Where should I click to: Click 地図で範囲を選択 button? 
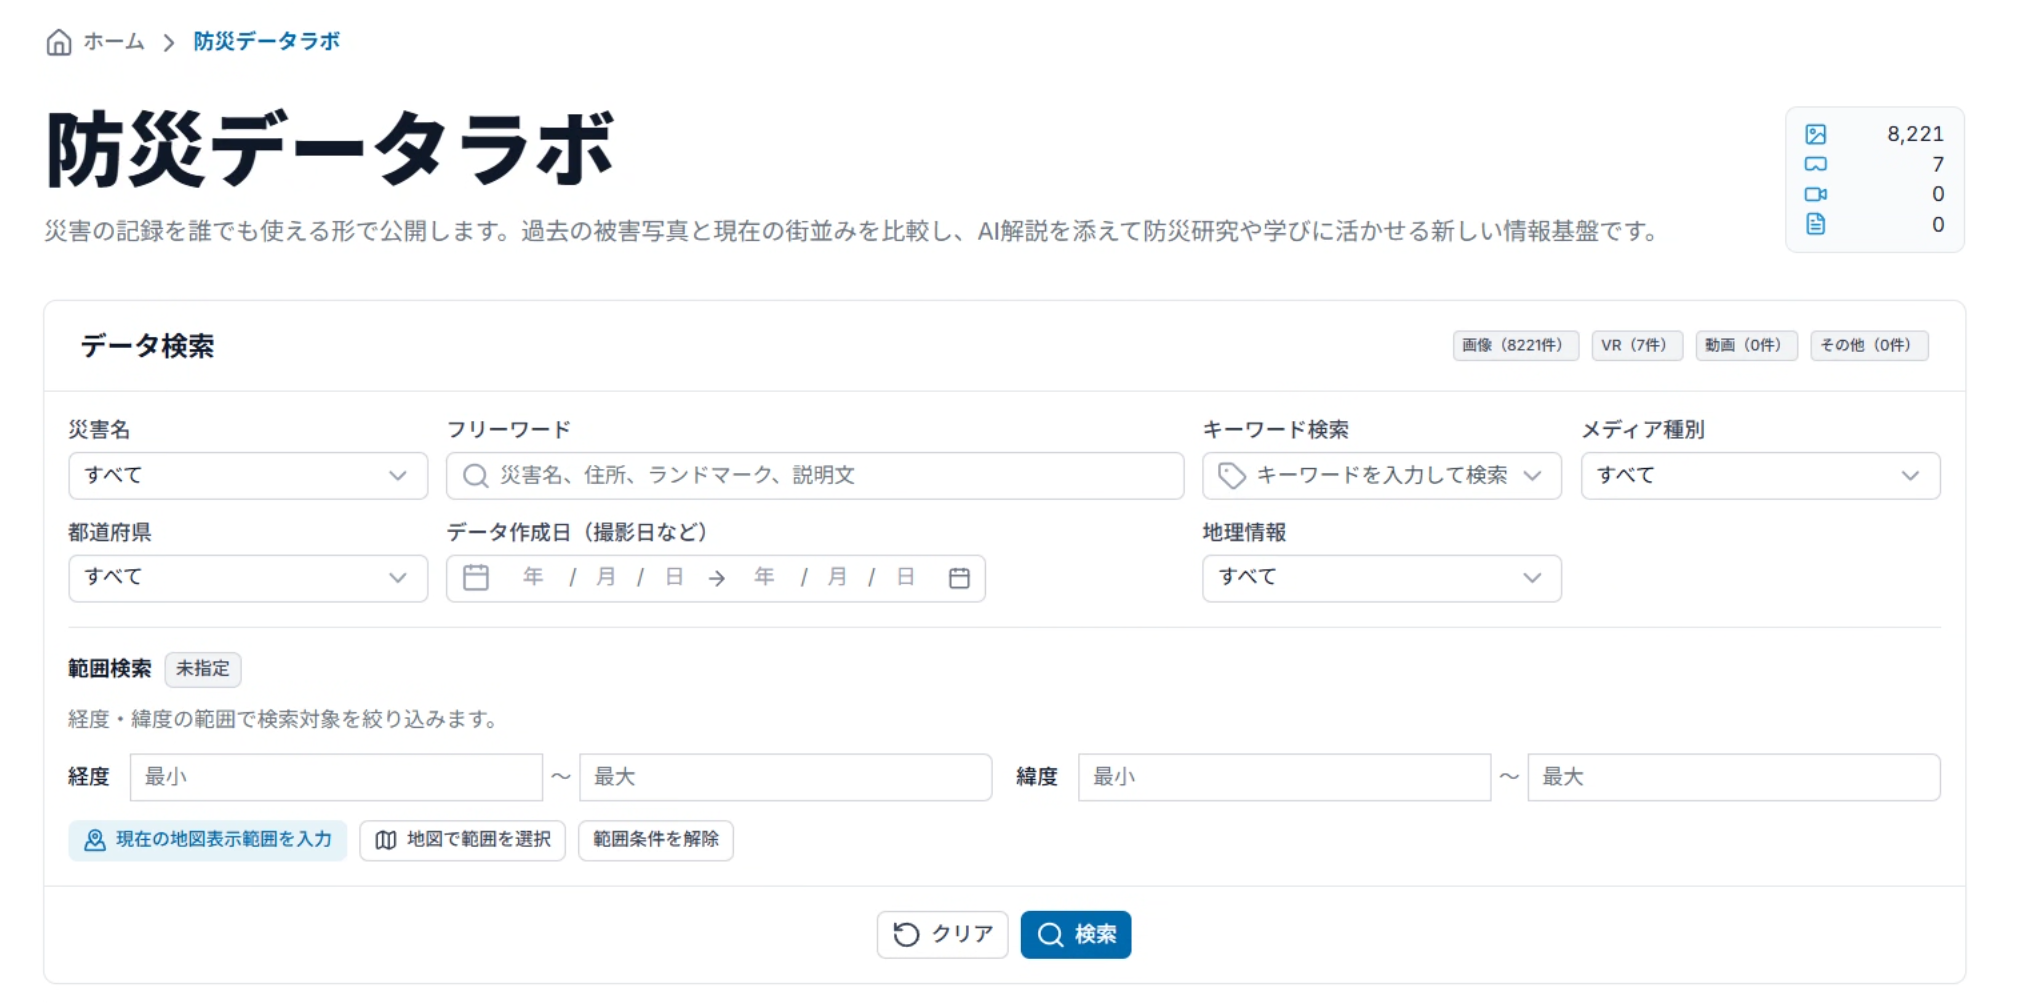coord(462,840)
